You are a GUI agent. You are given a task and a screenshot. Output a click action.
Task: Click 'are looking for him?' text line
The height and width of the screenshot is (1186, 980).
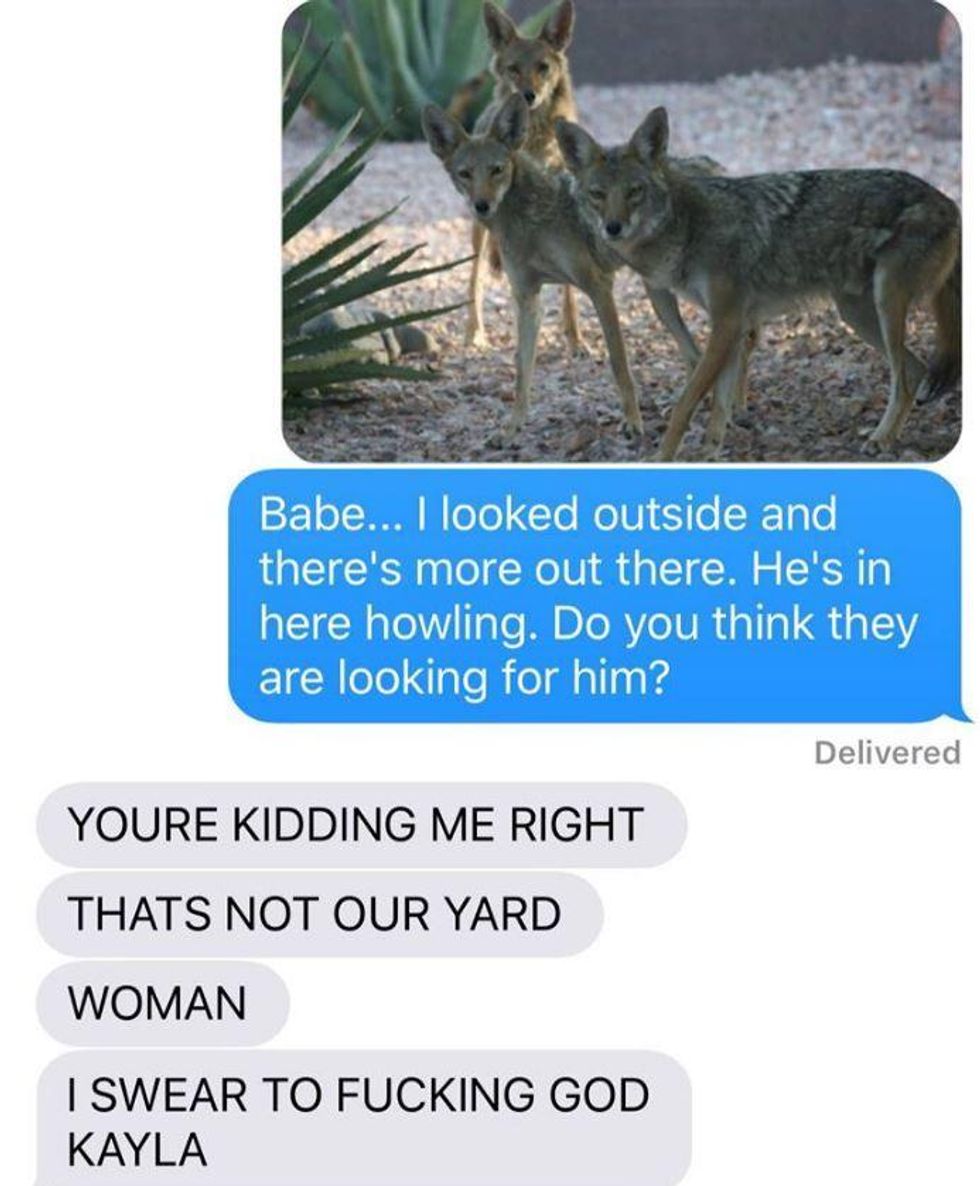click(464, 679)
